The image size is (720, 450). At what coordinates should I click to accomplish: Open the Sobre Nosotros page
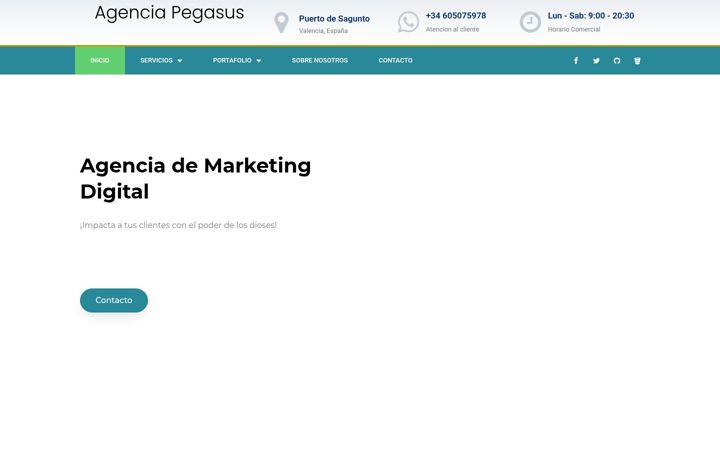click(x=320, y=60)
